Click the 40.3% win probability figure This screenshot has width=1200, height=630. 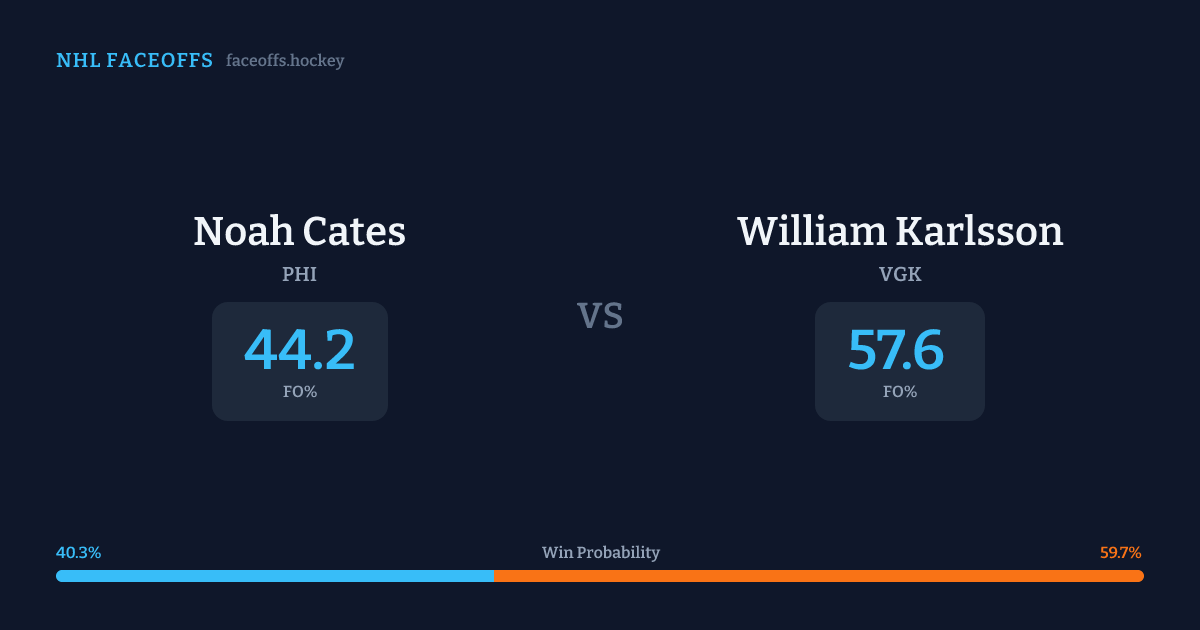[x=78, y=552]
